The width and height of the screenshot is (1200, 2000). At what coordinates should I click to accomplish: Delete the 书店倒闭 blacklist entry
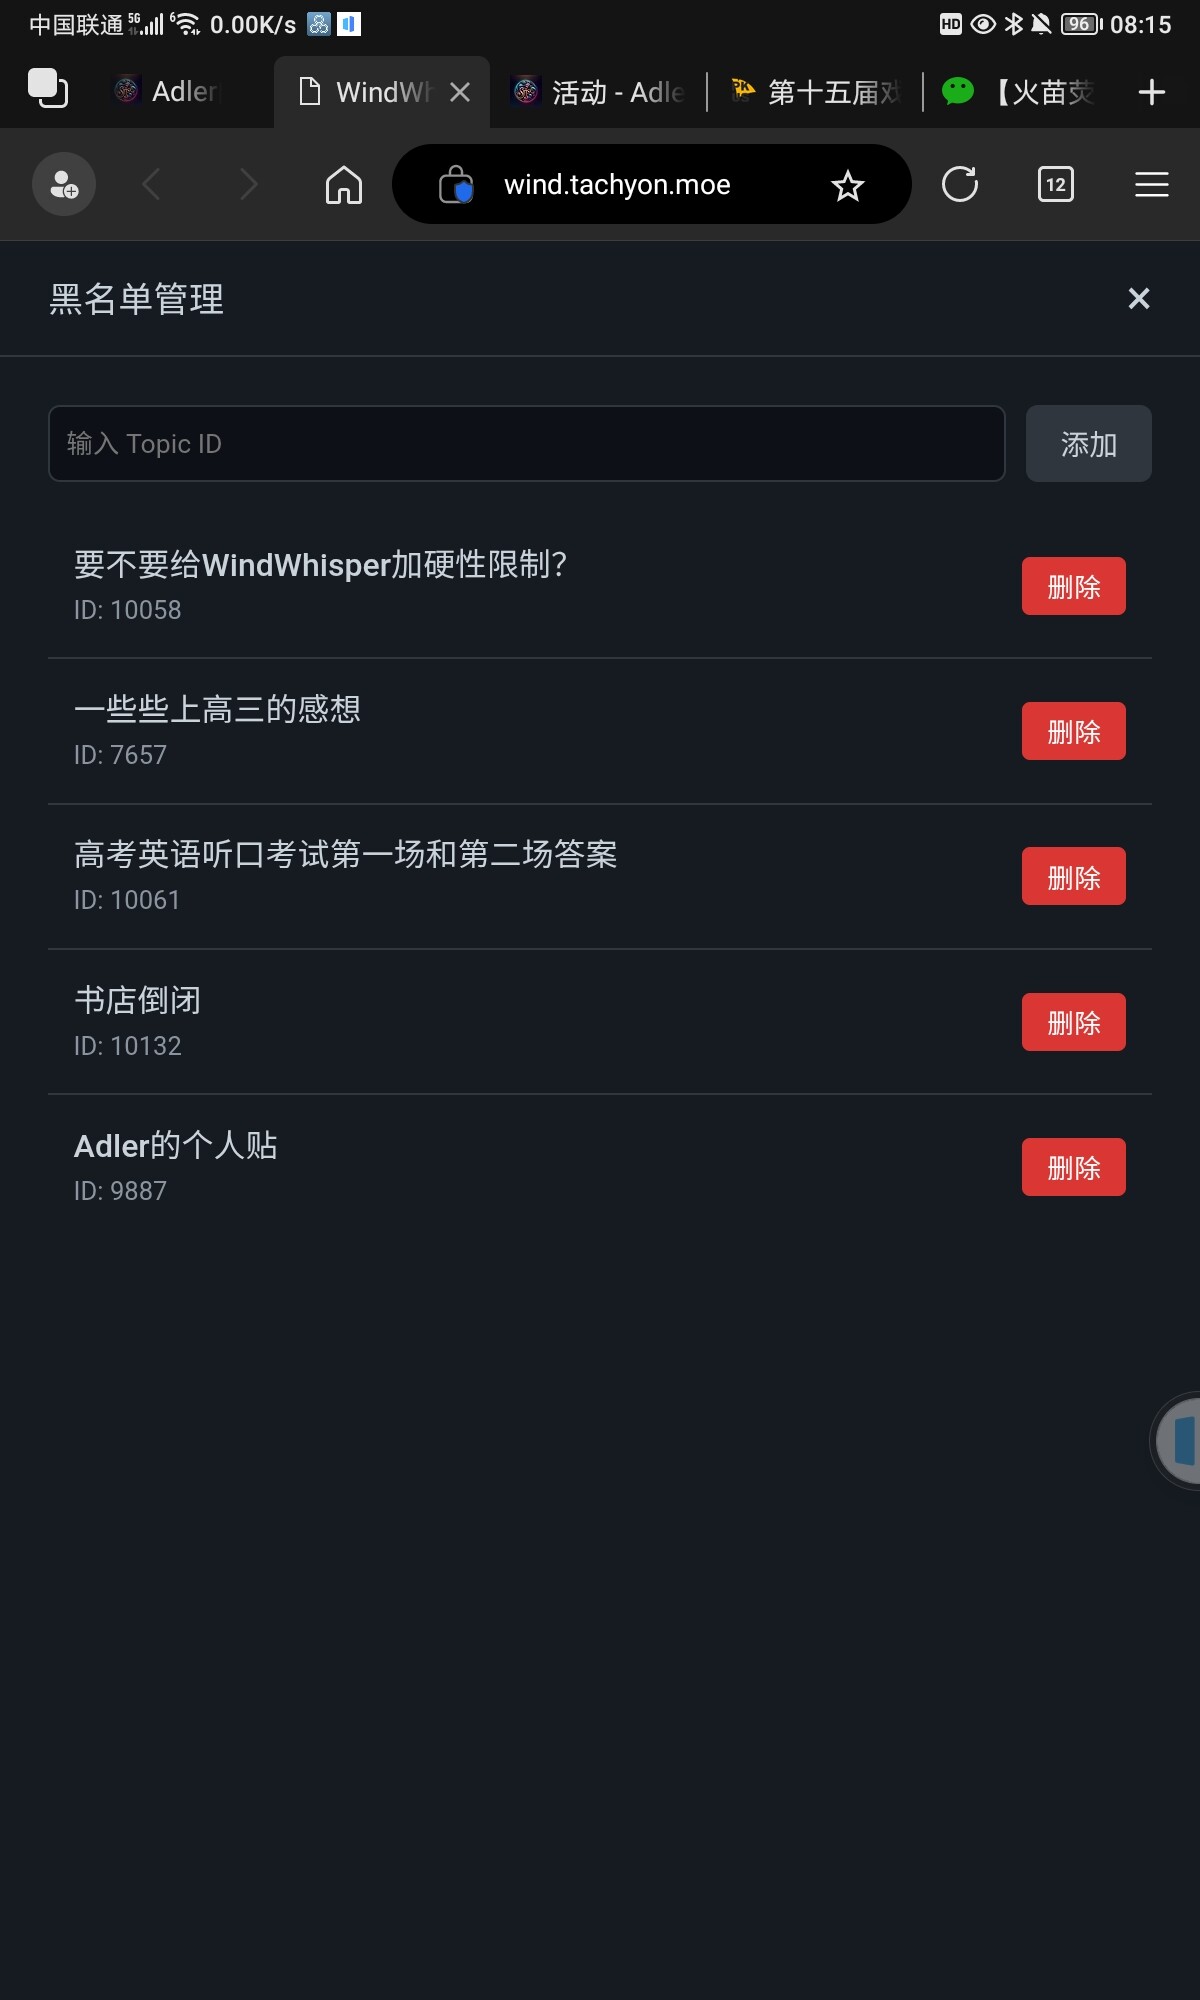point(1073,1022)
